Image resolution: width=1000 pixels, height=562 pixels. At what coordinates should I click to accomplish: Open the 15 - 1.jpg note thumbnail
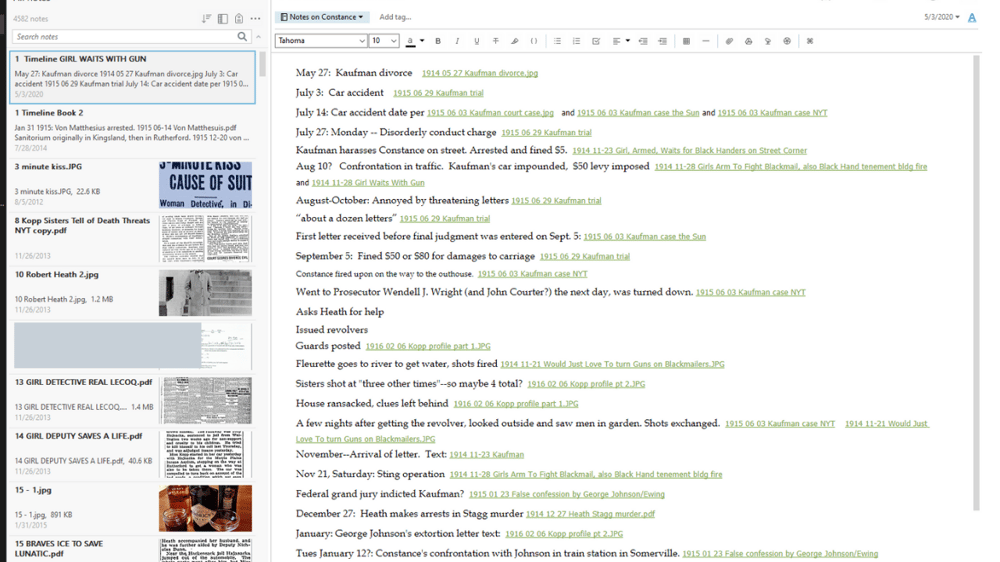(x=205, y=508)
